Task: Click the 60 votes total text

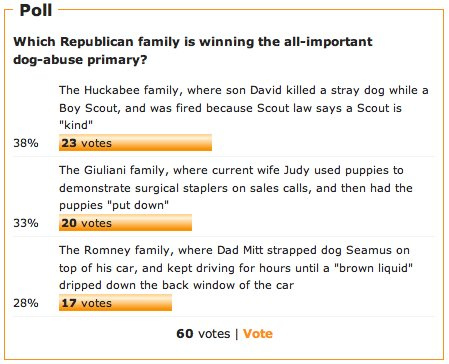Action: coord(203,334)
